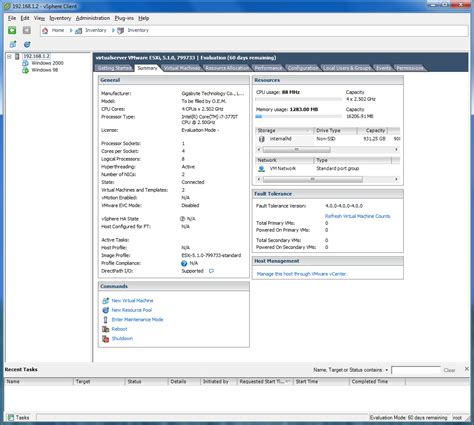
Task: Click the Tasks button in status bar
Action: click(x=19, y=417)
